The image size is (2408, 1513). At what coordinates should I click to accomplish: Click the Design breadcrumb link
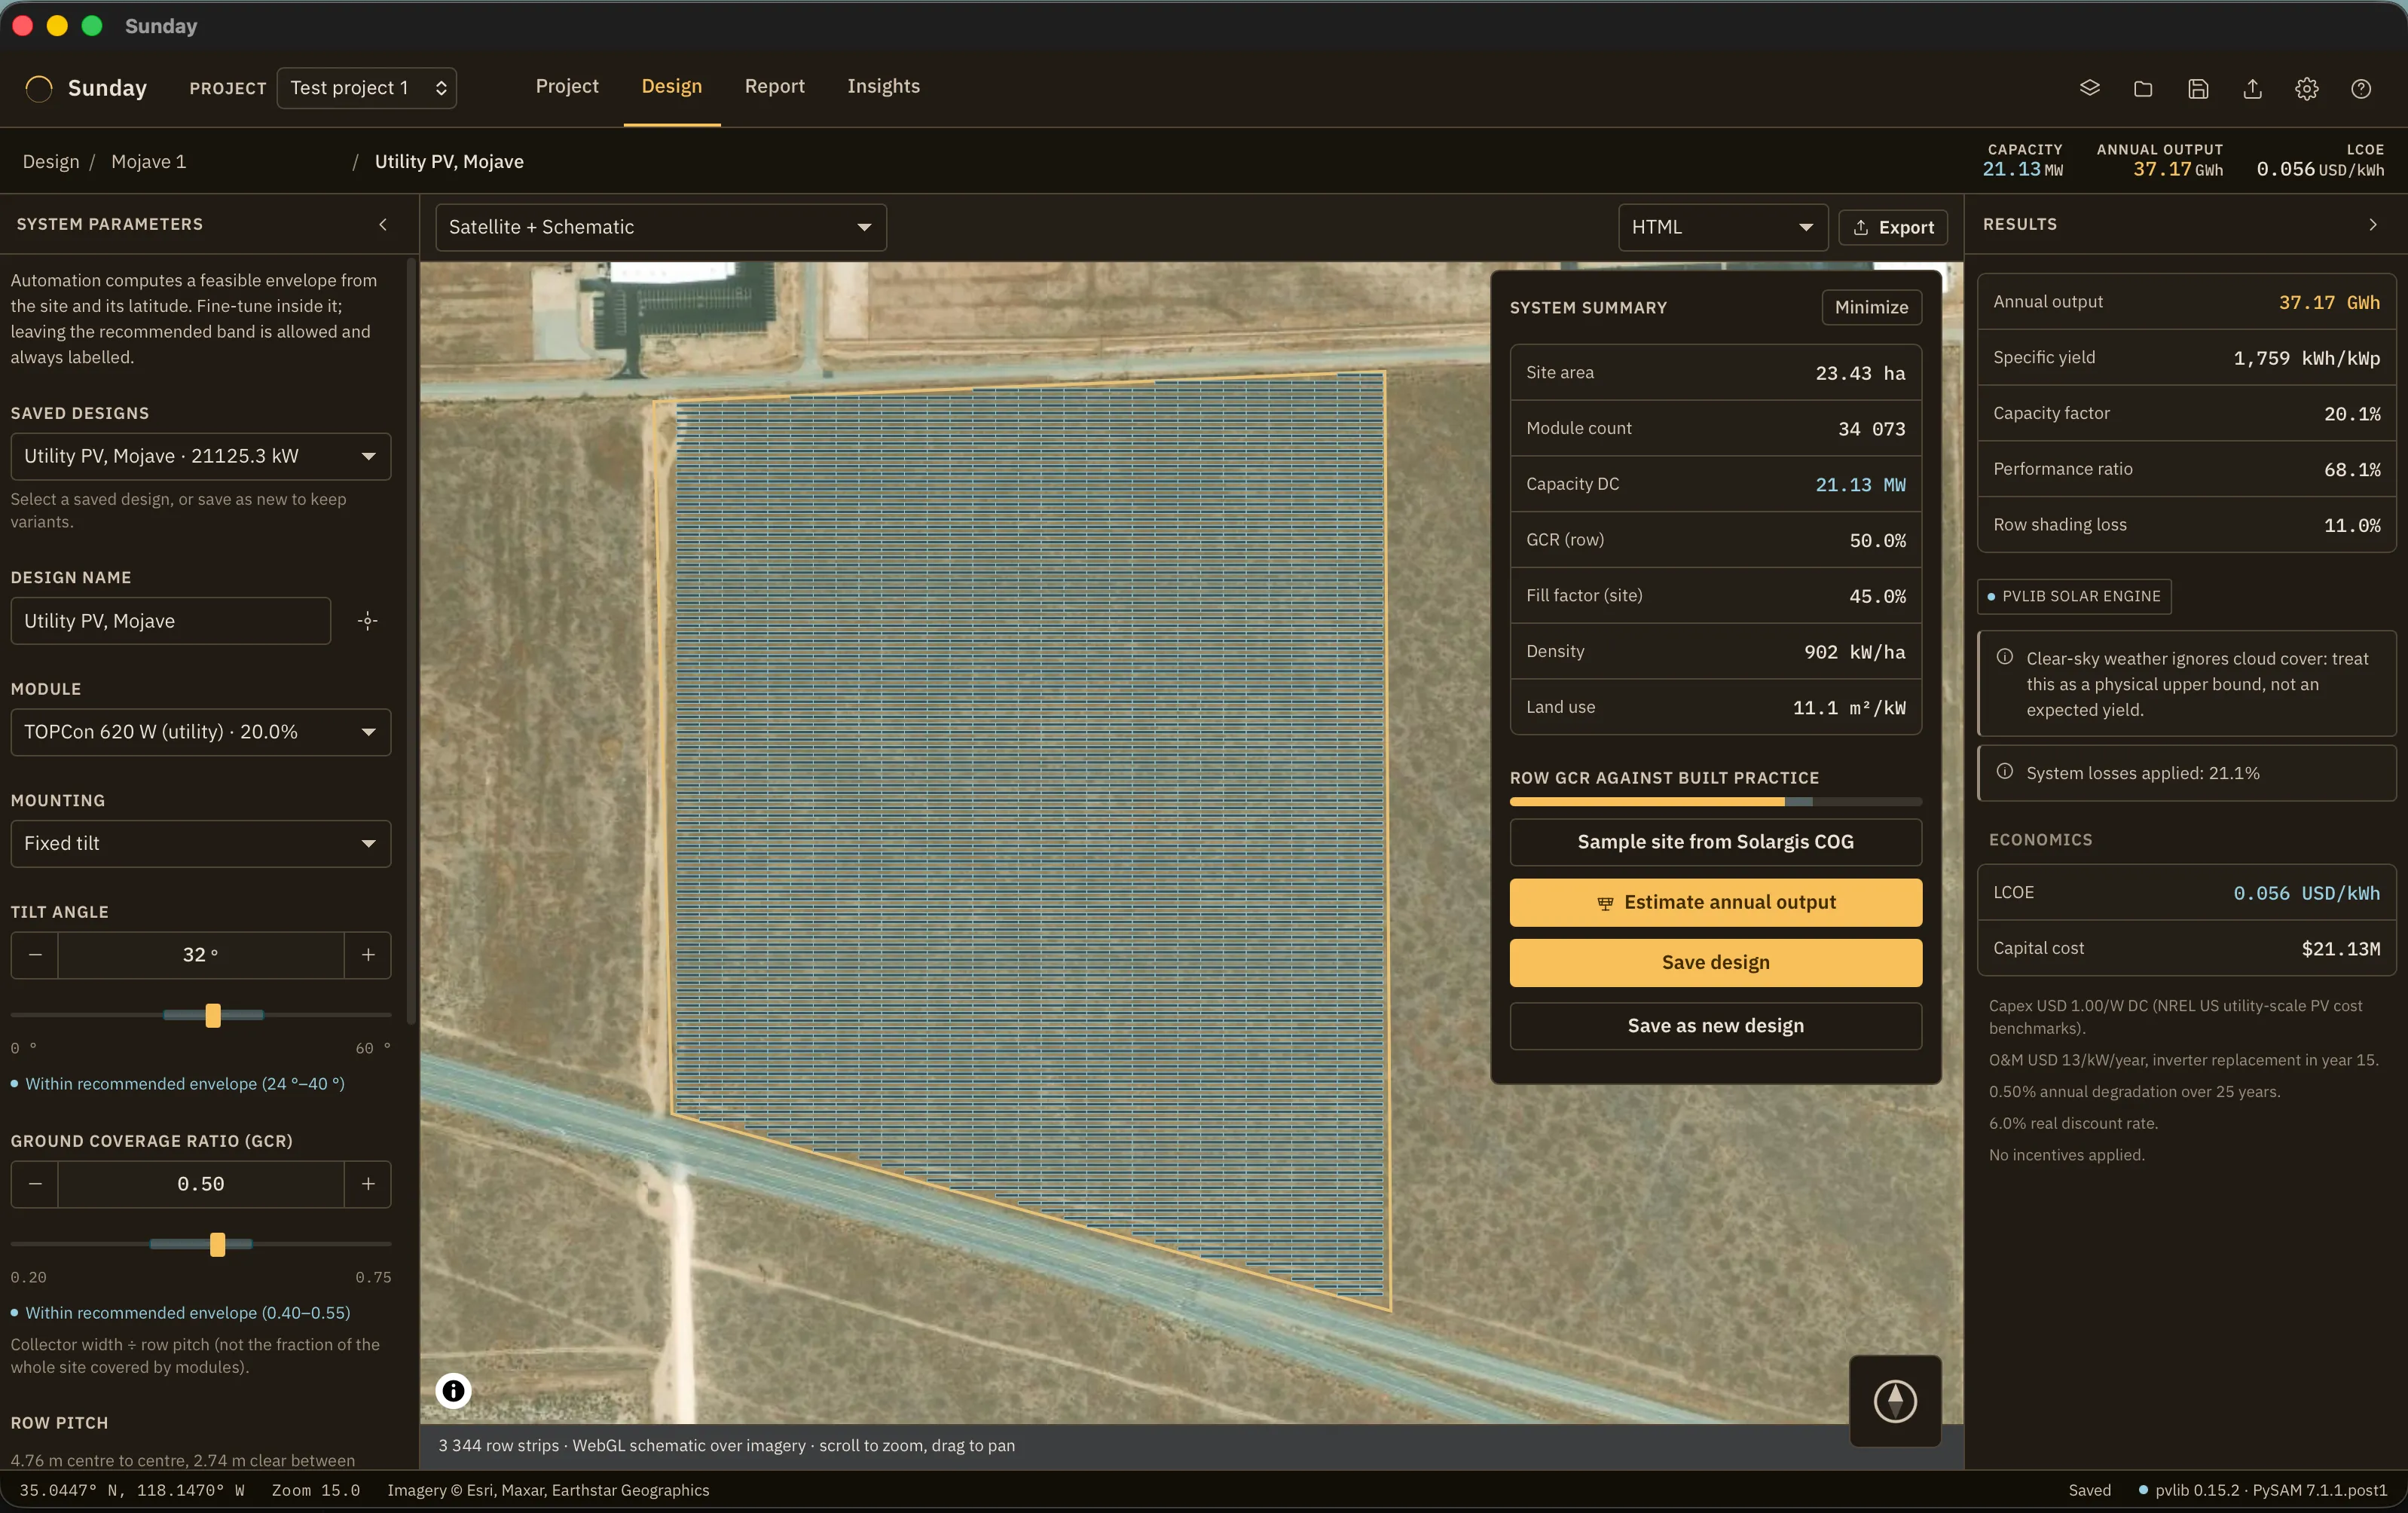pos(51,162)
